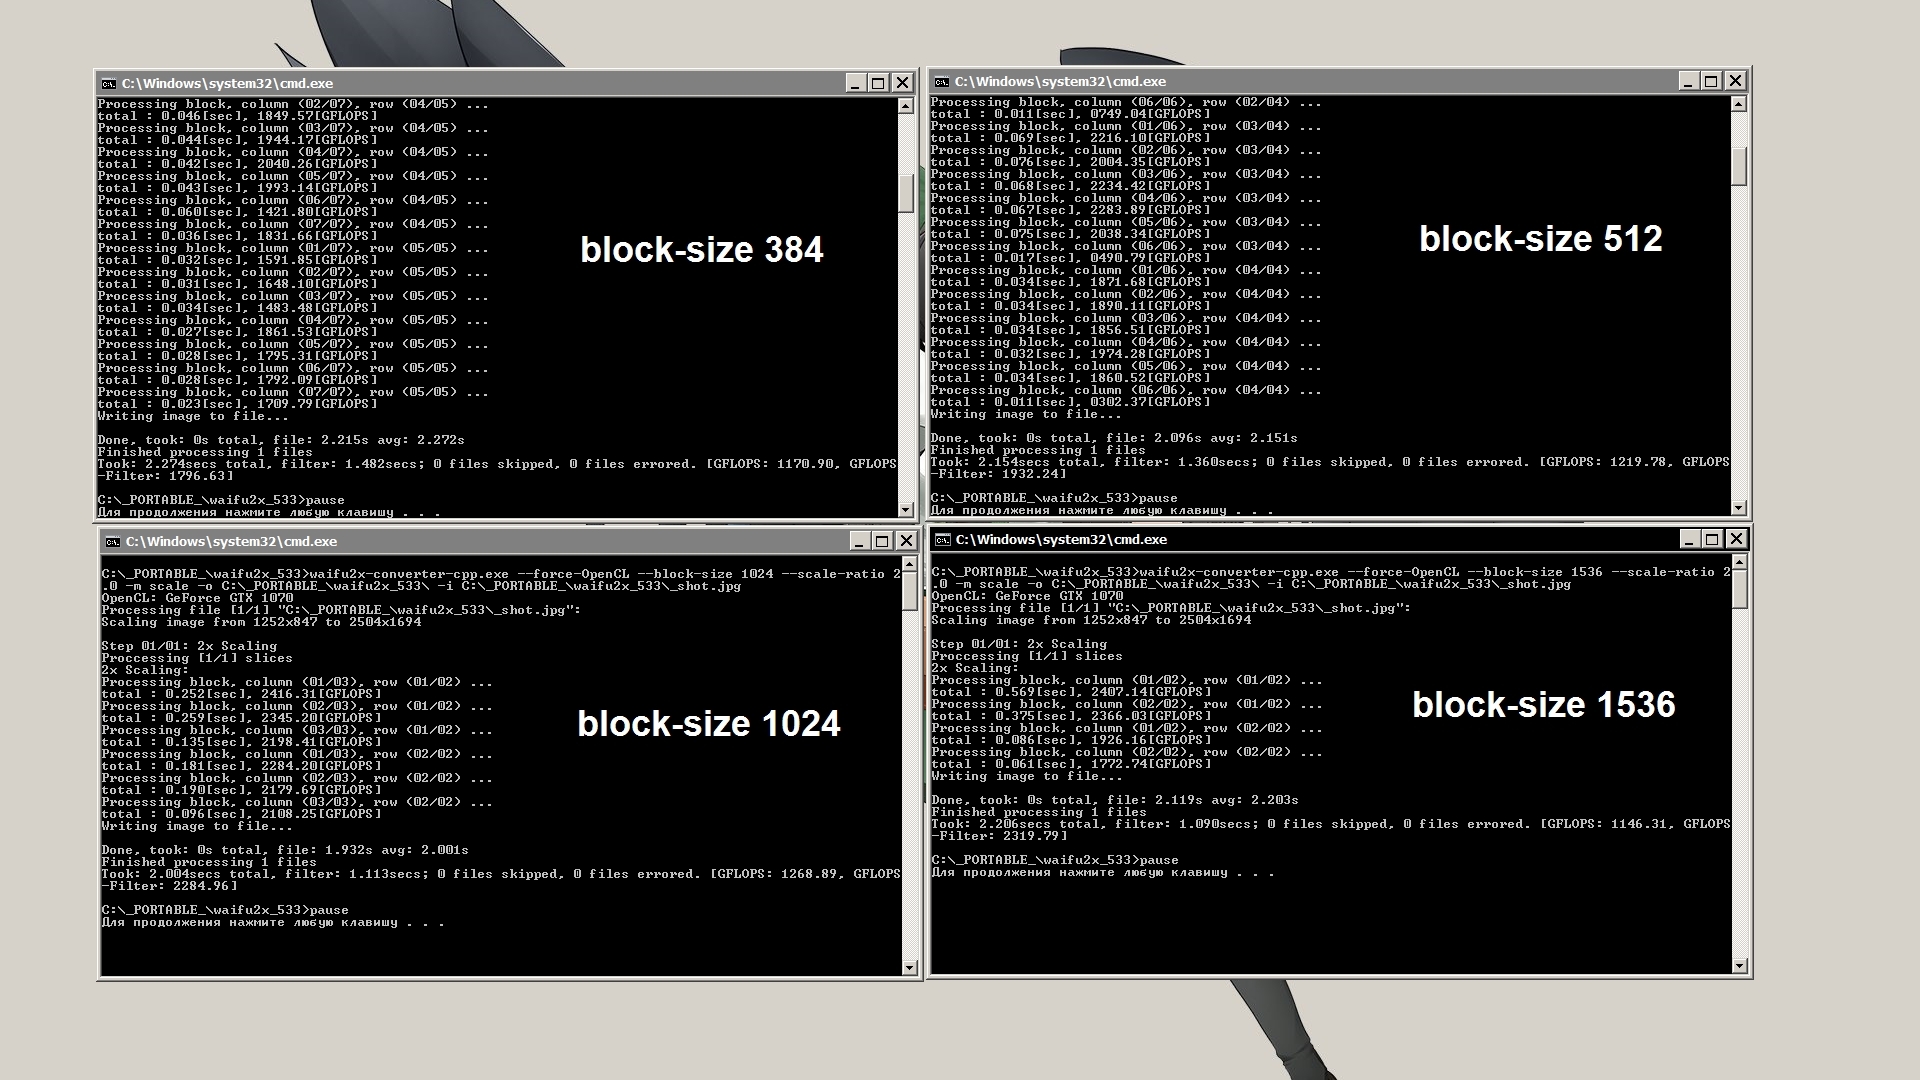Open system menu icon of block-size 384 window
Screen dimensions: 1920x1080
coord(109,84)
